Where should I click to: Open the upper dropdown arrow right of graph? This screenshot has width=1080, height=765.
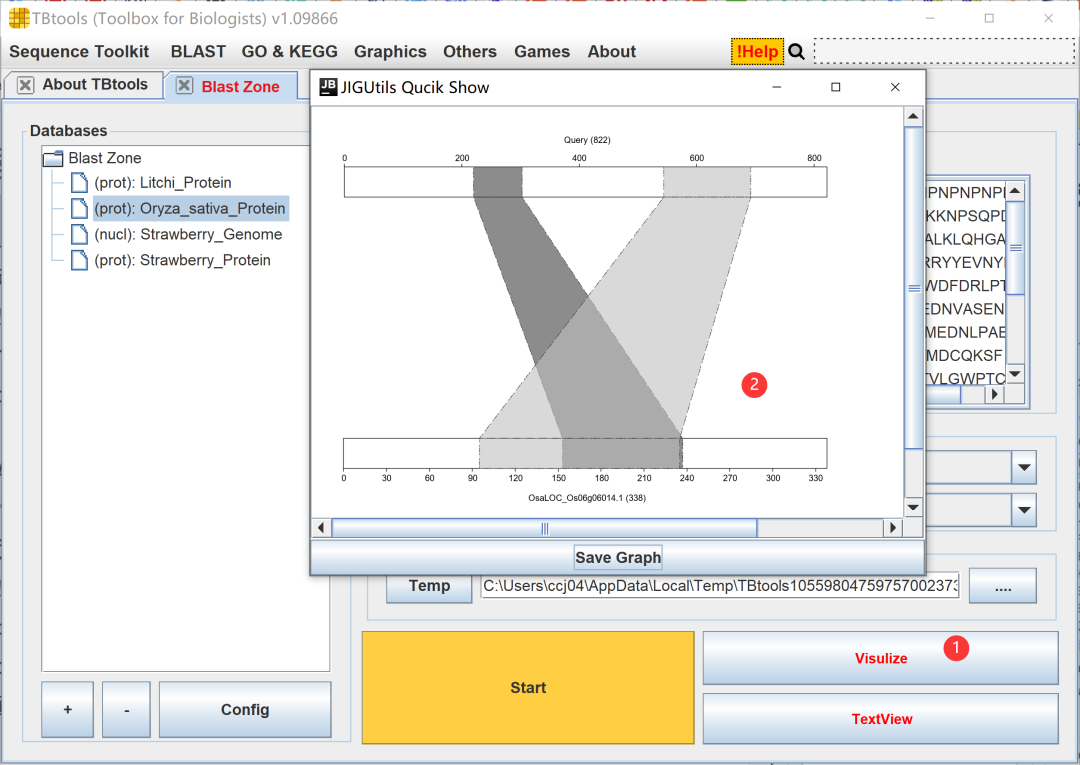pyautogui.click(x=1024, y=468)
